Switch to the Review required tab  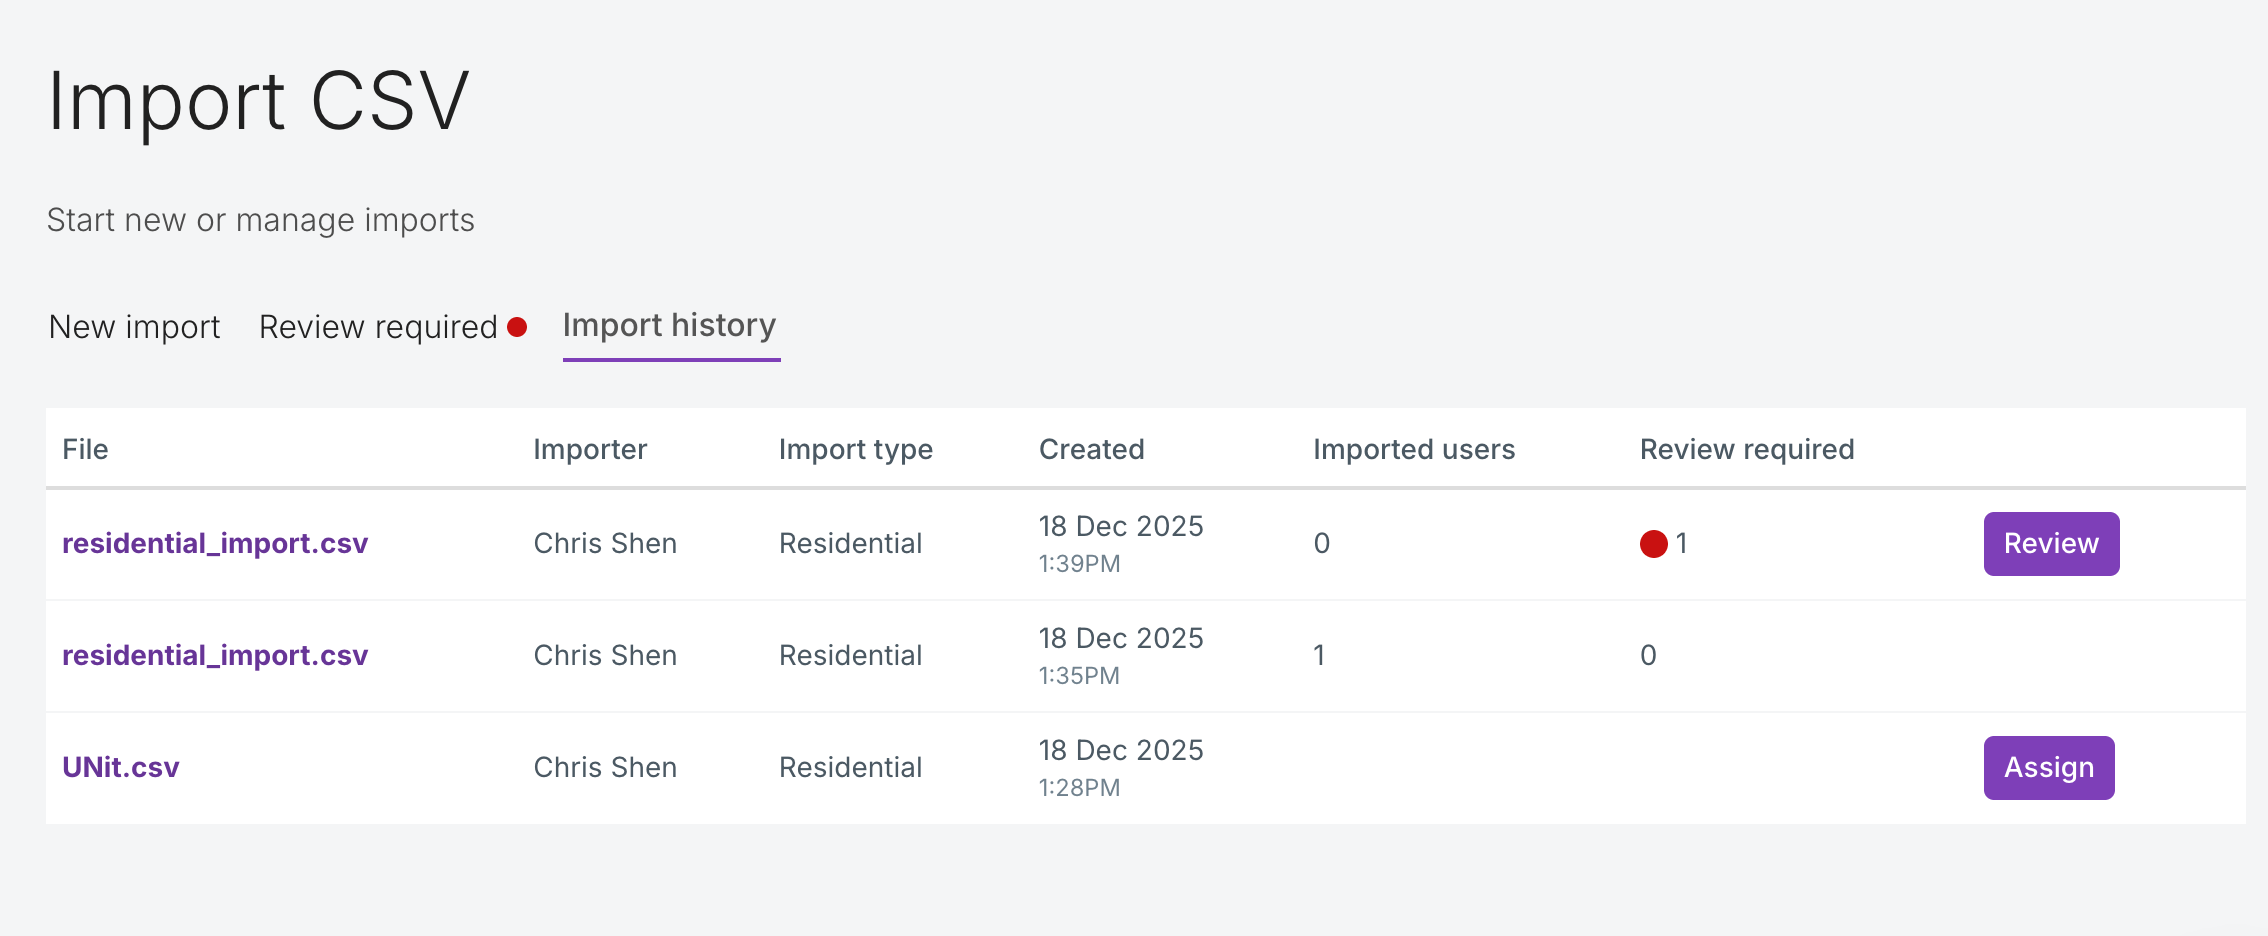click(378, 327)
